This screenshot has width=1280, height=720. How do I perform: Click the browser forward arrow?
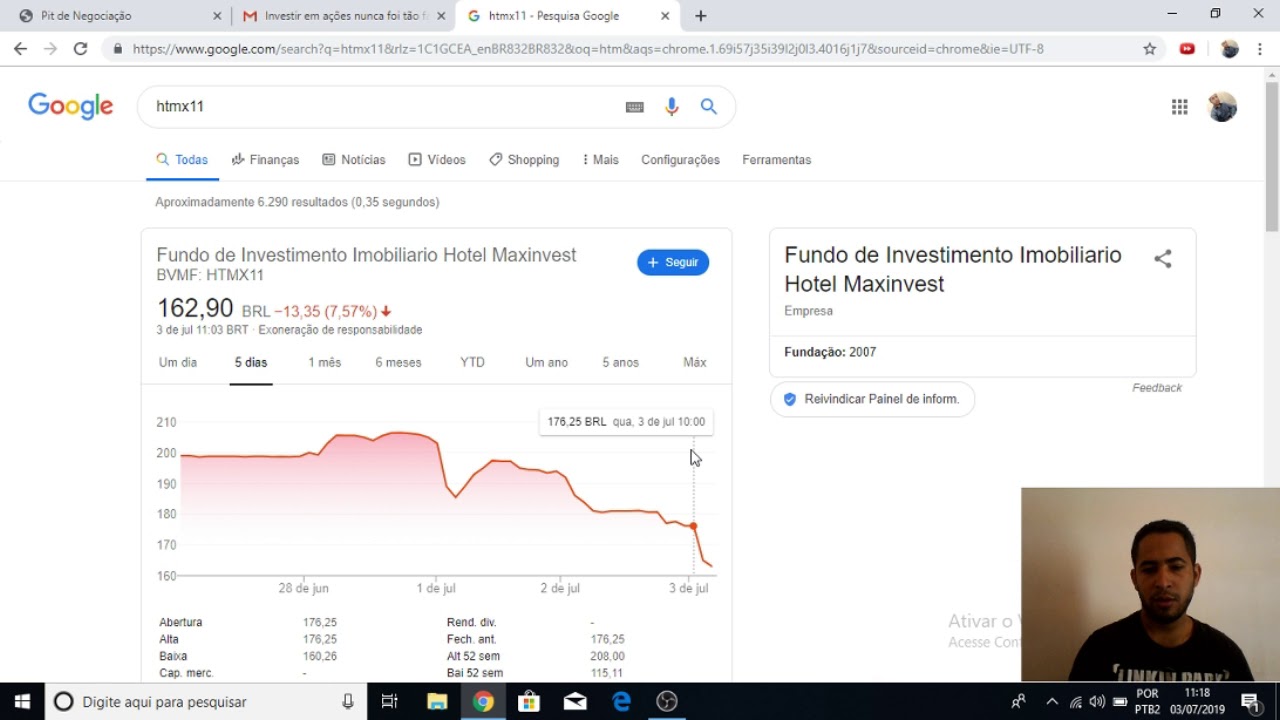click(x=50, y=48)
